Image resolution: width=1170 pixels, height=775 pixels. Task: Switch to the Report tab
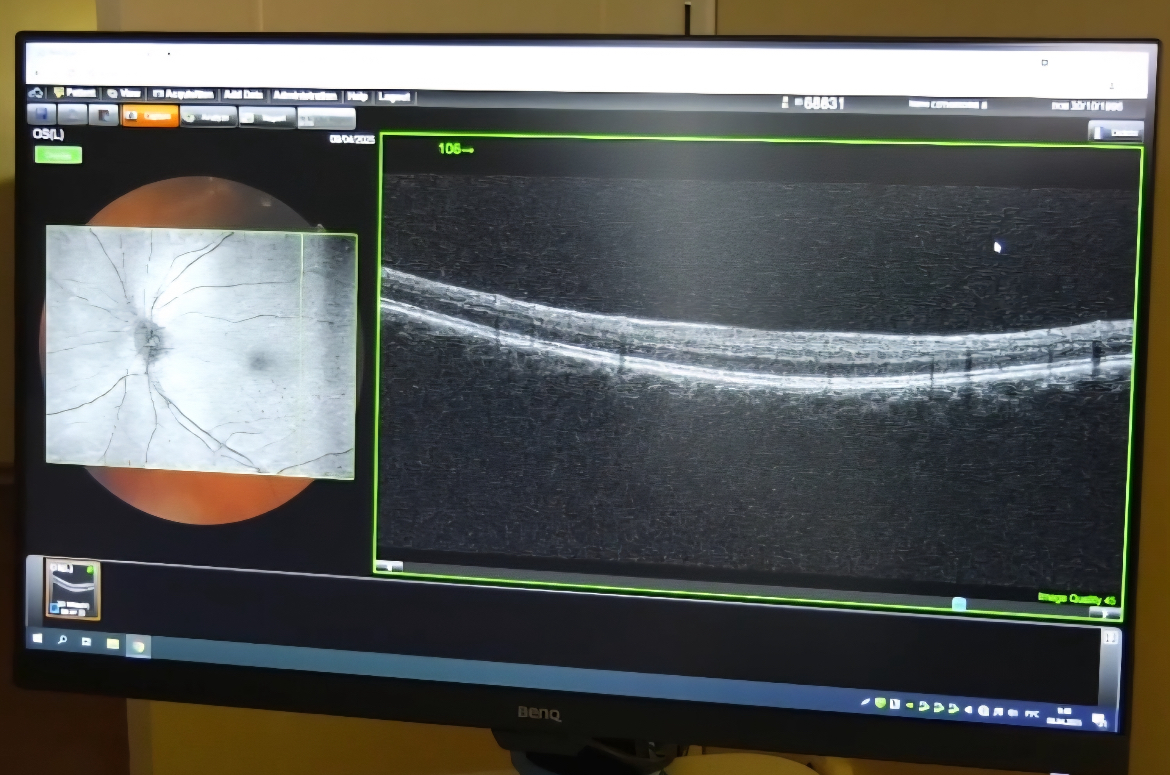267,118
